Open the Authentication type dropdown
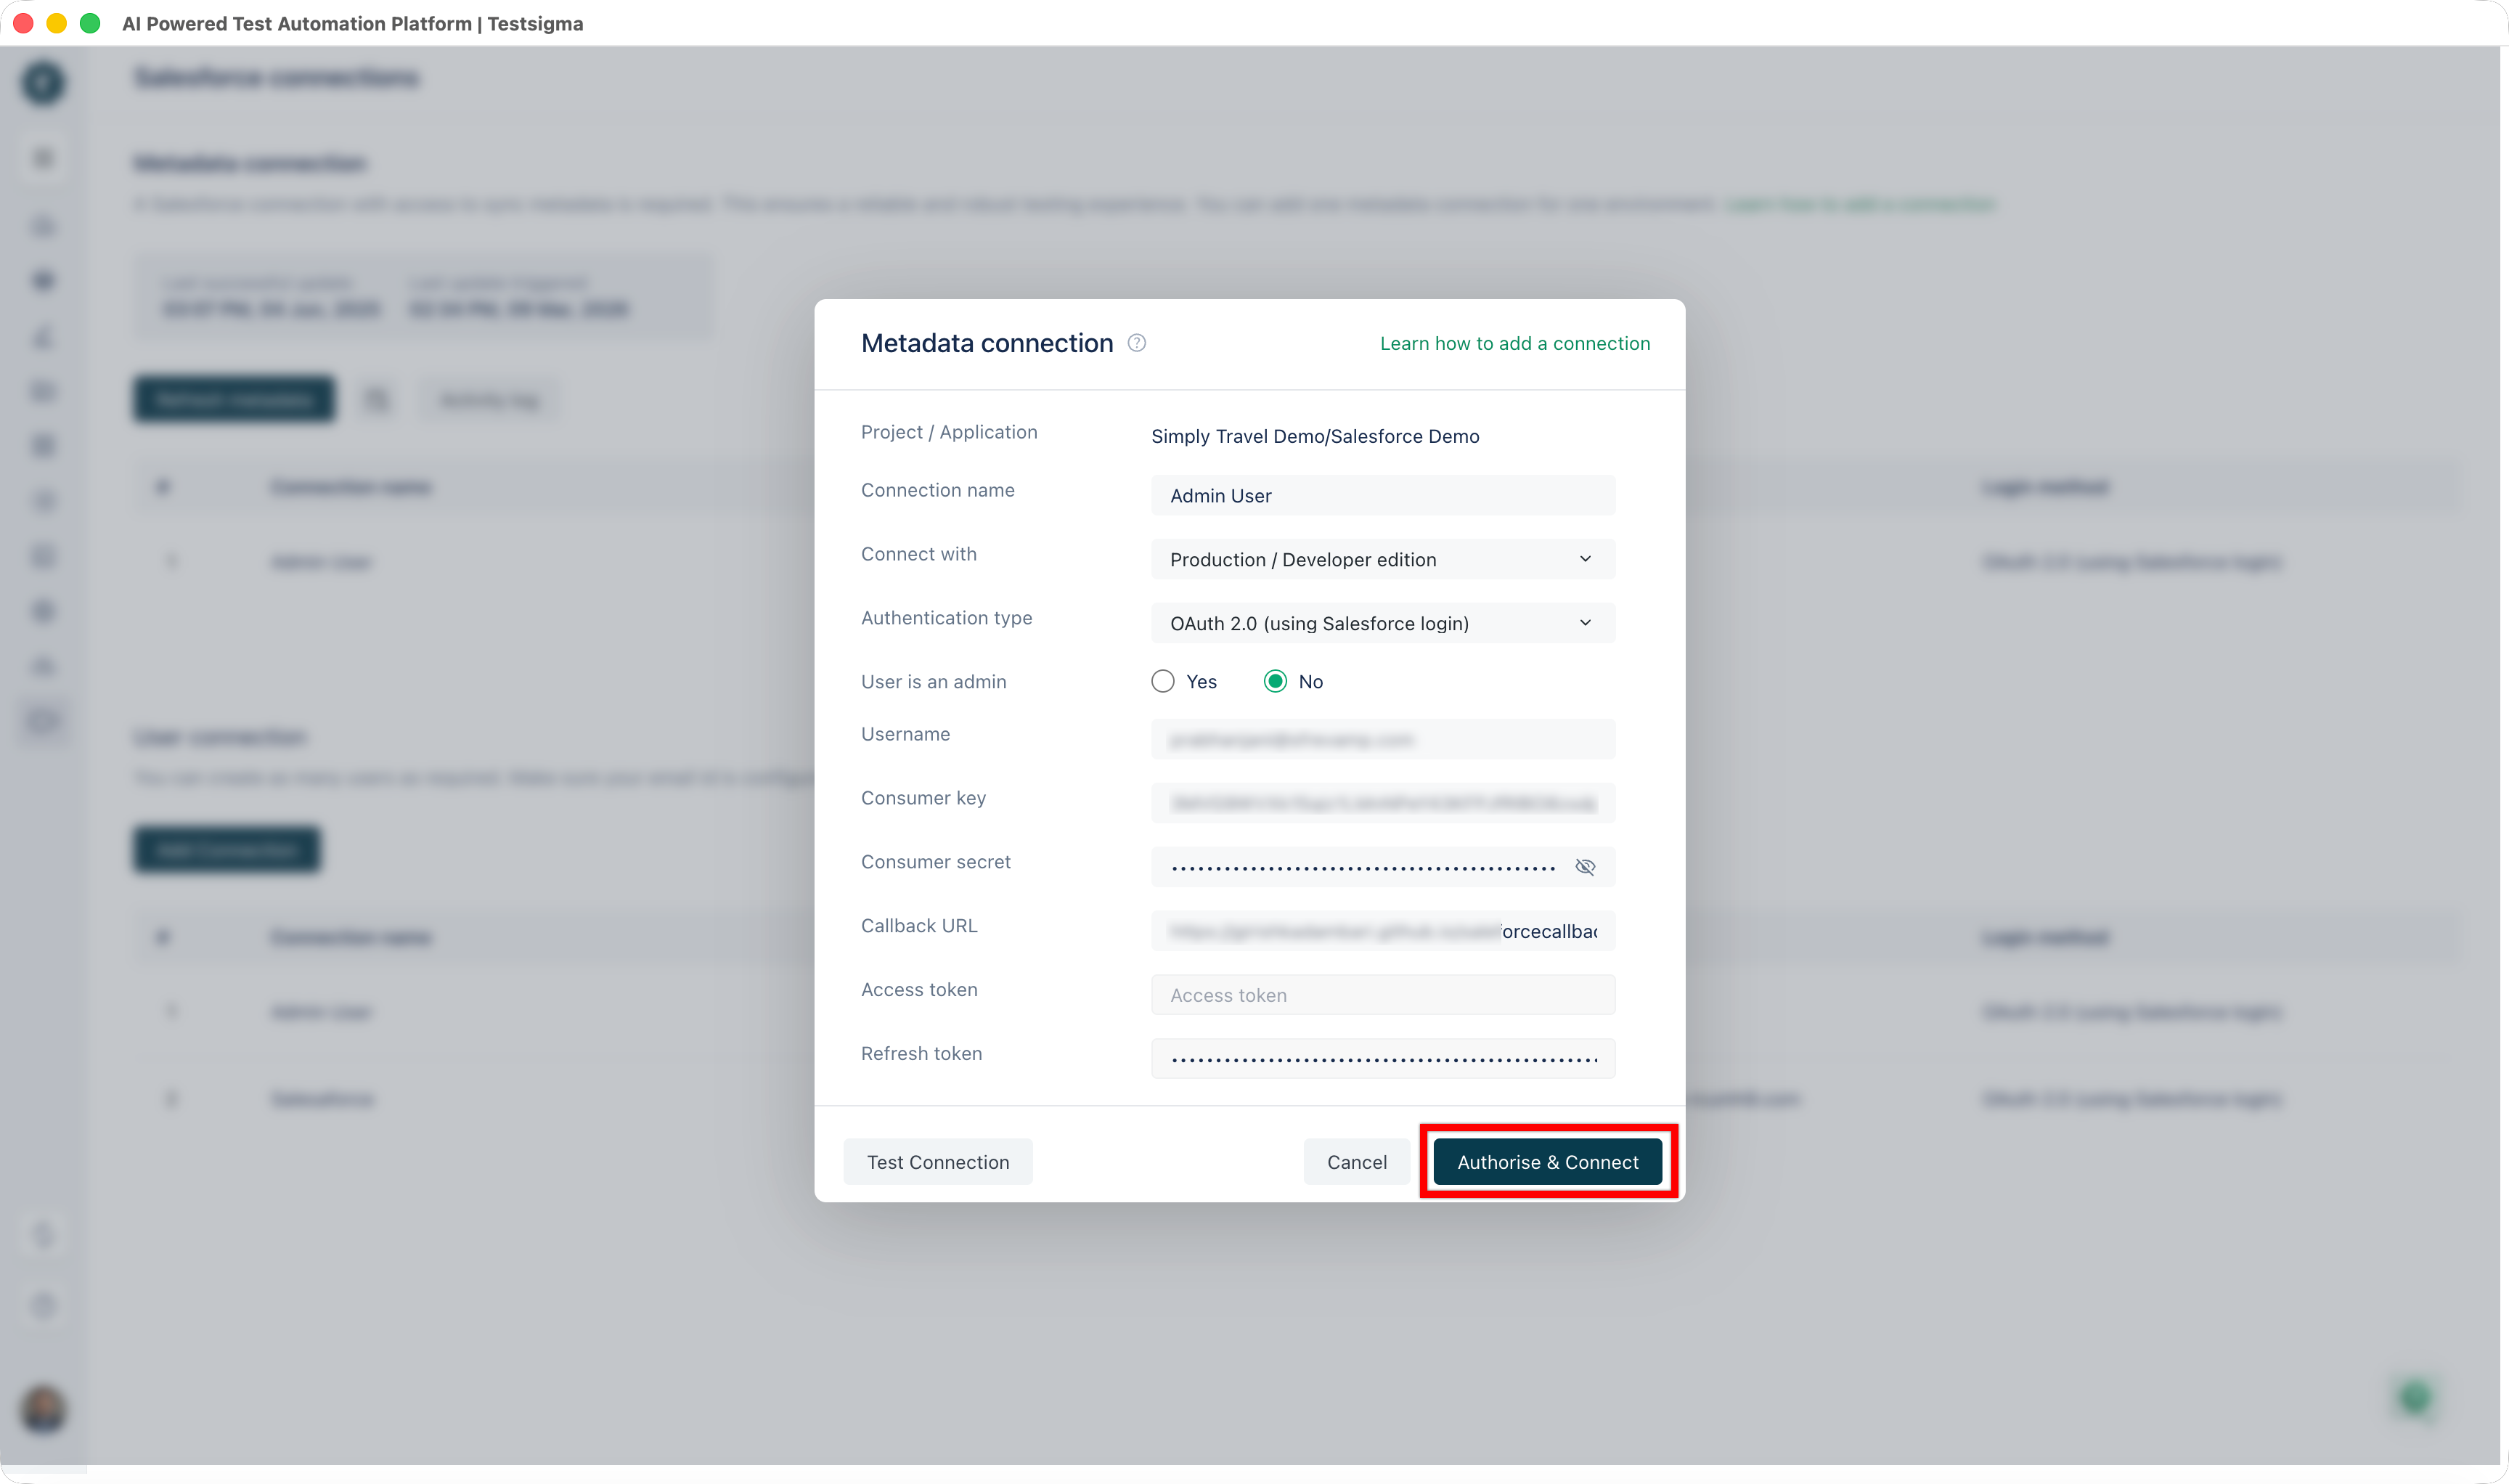The height and width of the screenshot is (1484, 2509). pyautogui.click(x=1382, y=622)
